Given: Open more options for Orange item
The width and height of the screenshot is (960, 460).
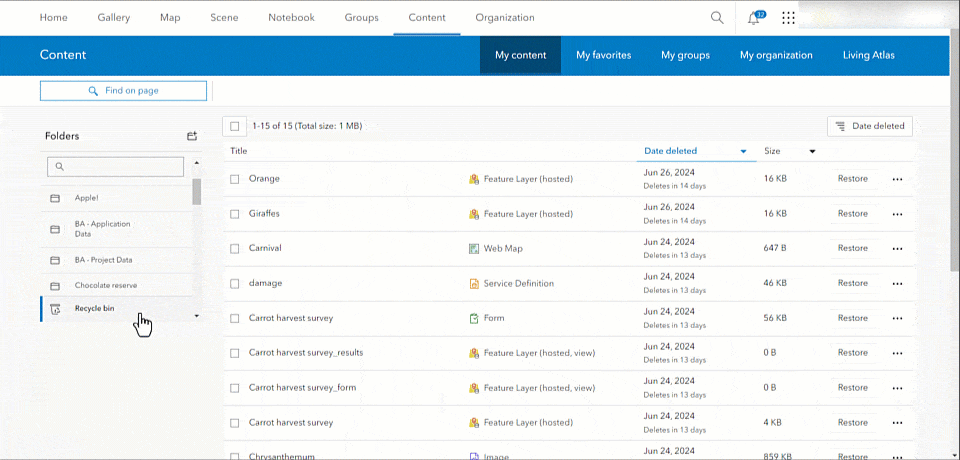Looking at the screenshot, I should (896, 179).
